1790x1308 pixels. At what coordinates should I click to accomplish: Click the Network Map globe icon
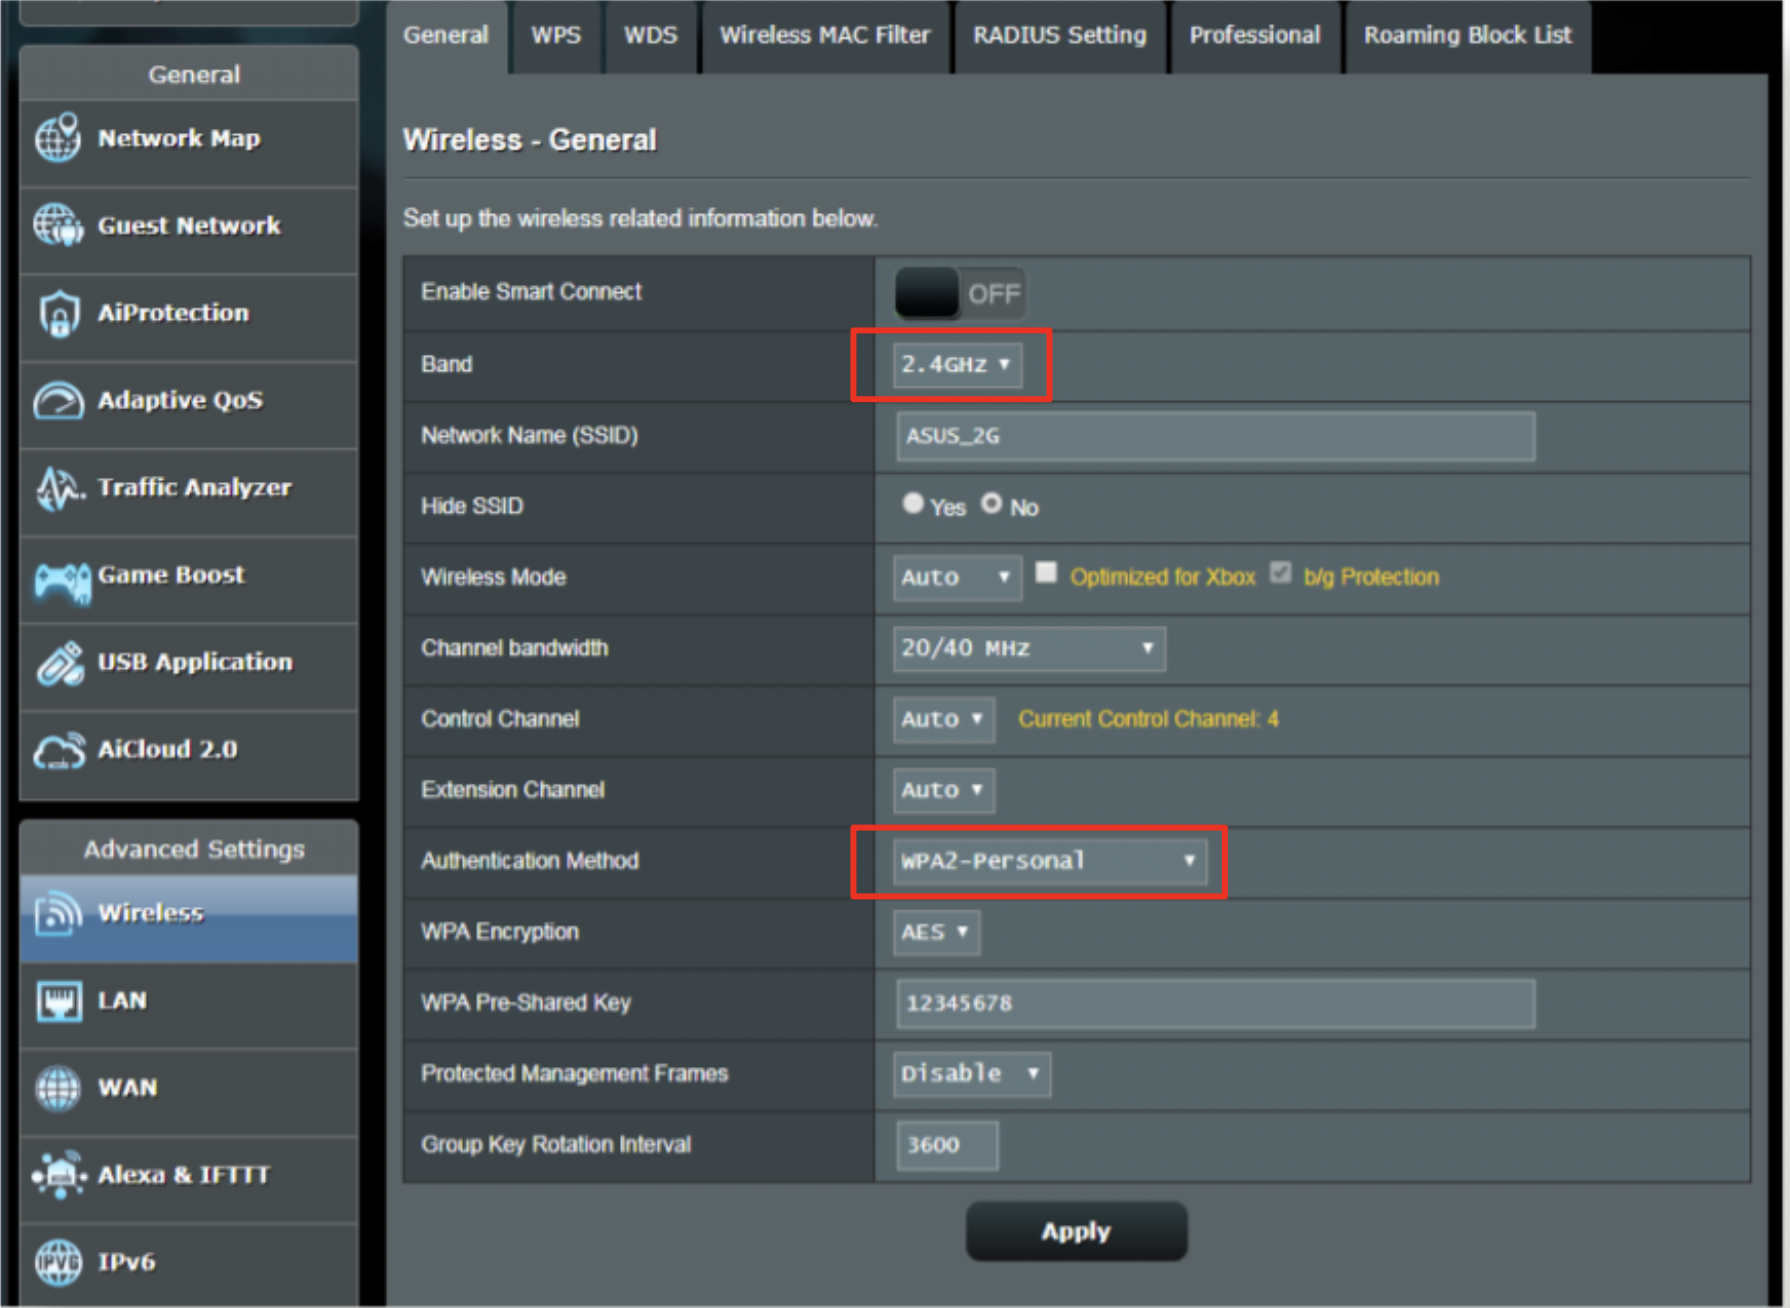(x=58, y=138)
